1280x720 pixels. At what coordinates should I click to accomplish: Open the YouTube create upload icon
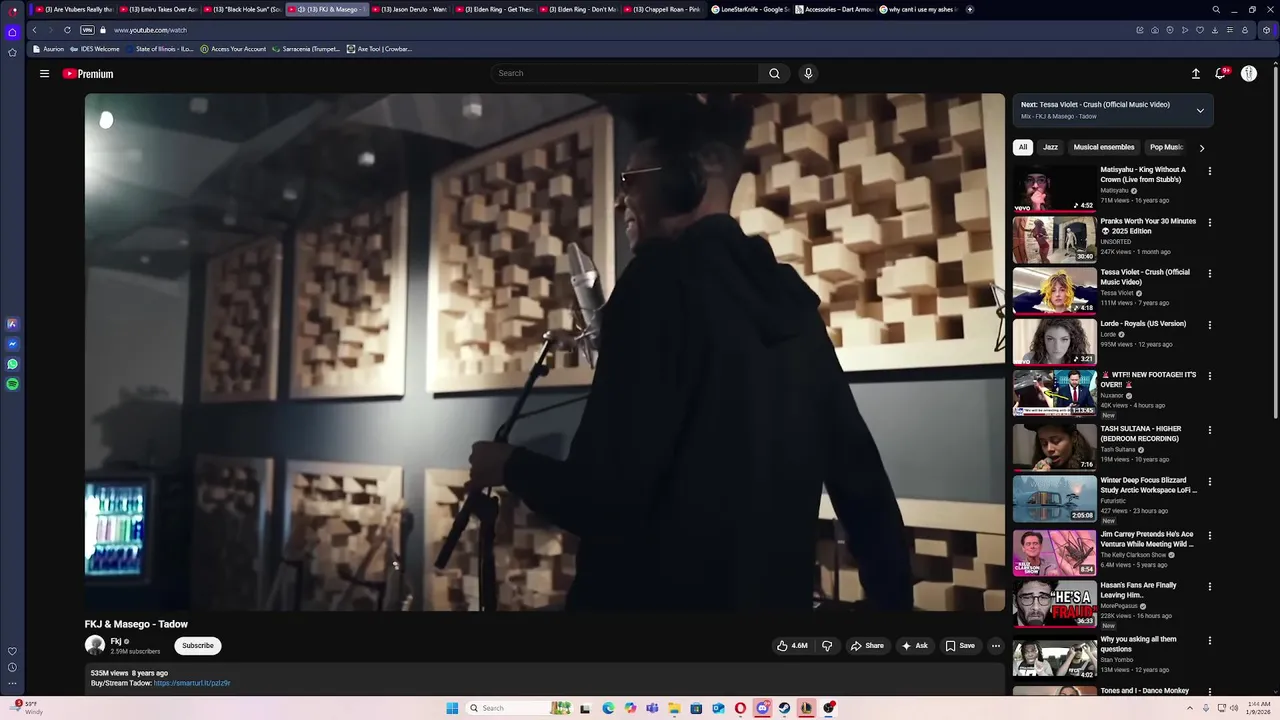(1195, 74)
